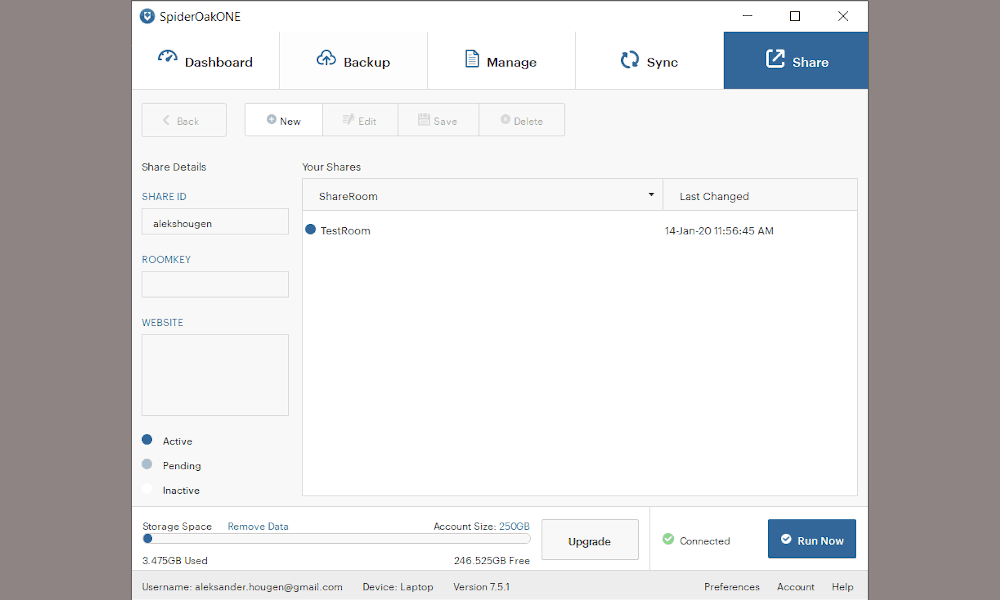Click the Connected status text
Screen dimensions: 1000x600
click(705, 541)
